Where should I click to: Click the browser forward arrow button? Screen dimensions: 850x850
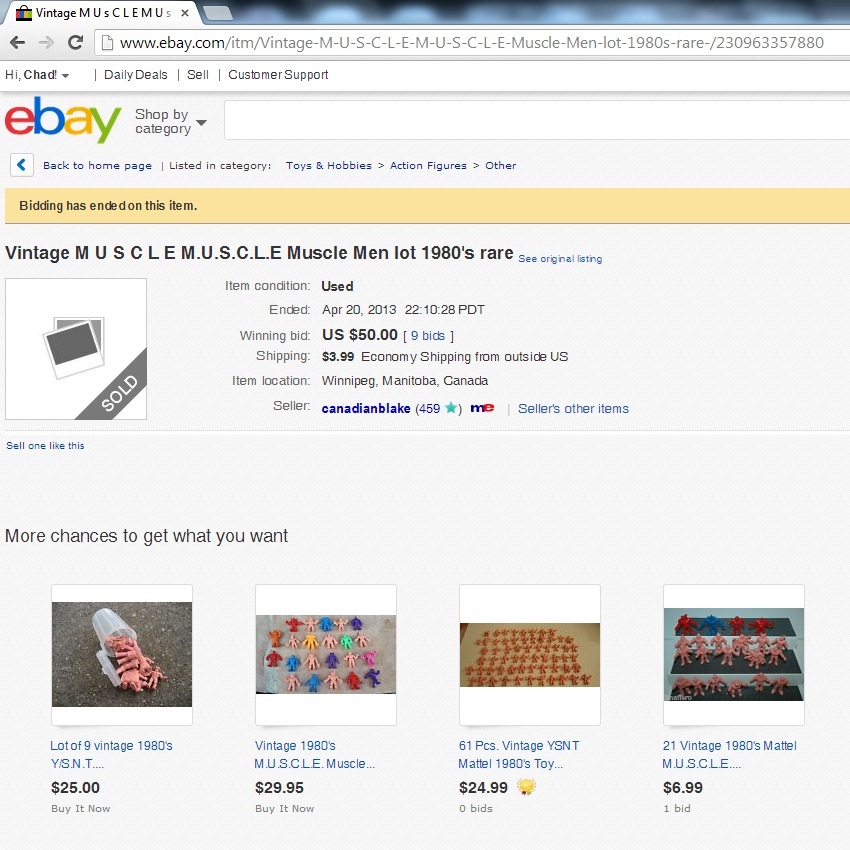(47, 42)
